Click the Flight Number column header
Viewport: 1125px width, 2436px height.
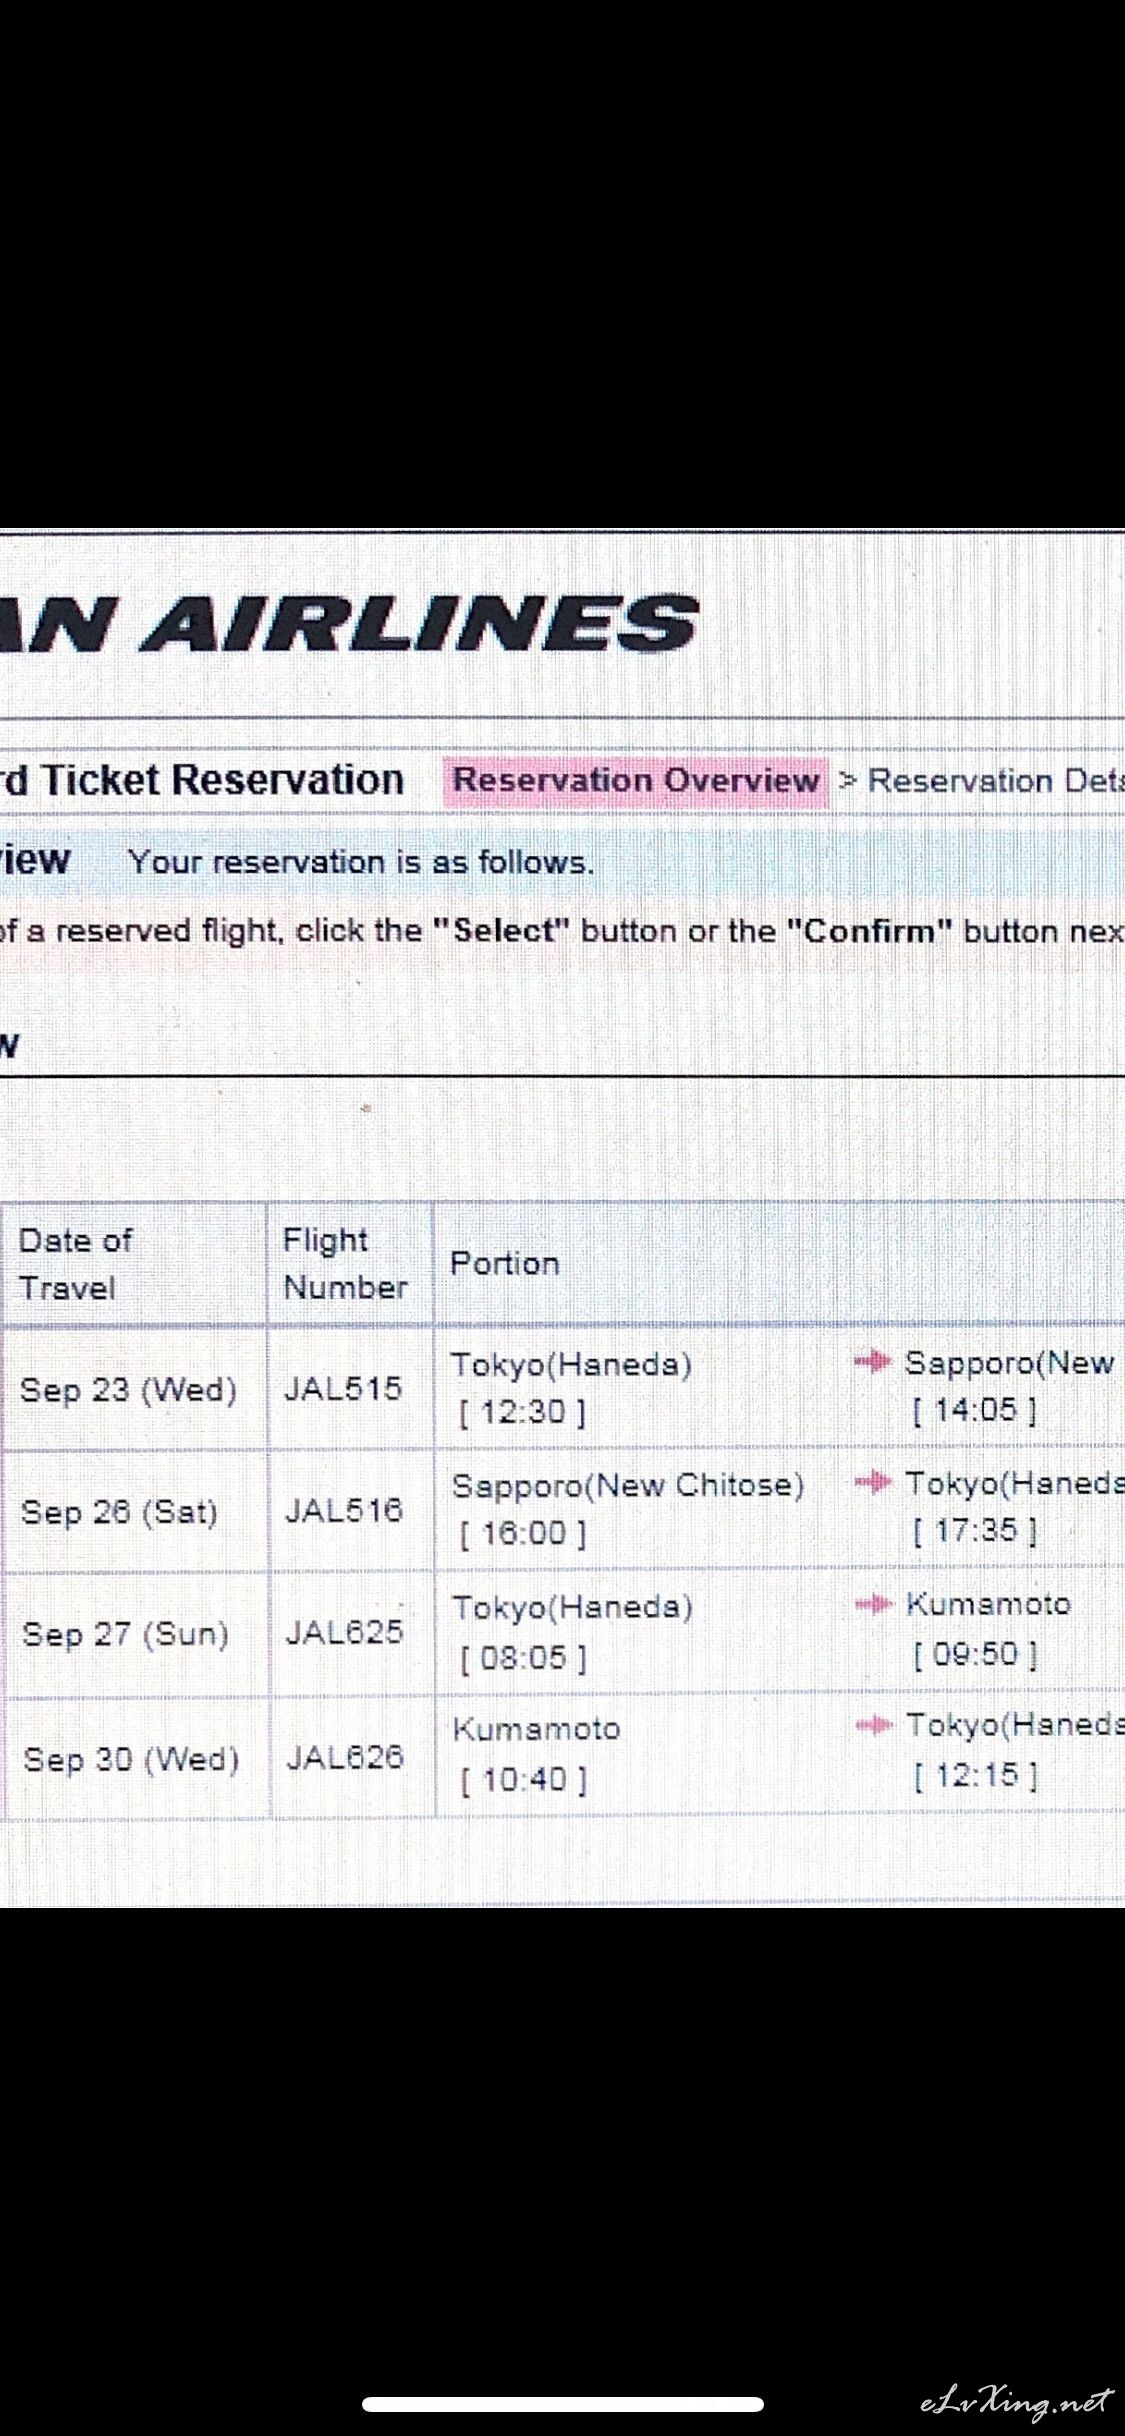coord(345,1263)
